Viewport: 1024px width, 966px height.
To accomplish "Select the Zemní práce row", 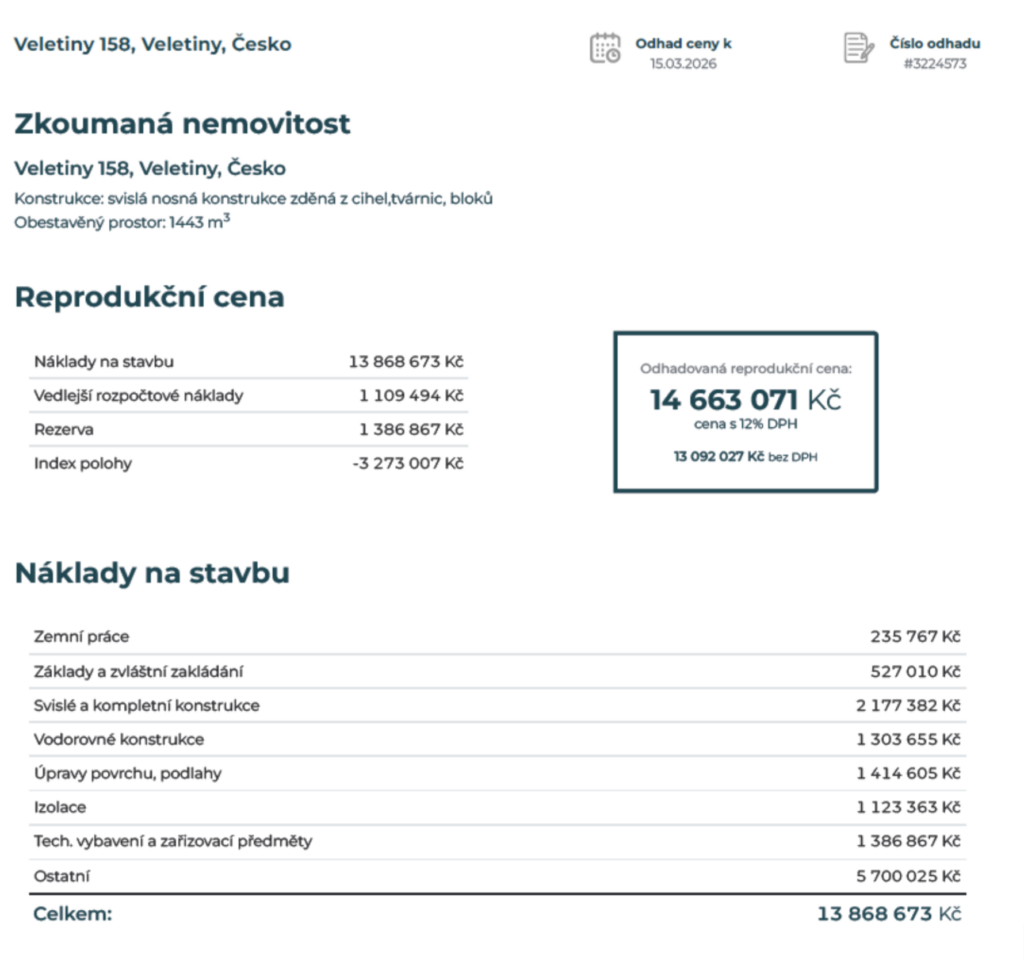I will (x=498, y=637).
